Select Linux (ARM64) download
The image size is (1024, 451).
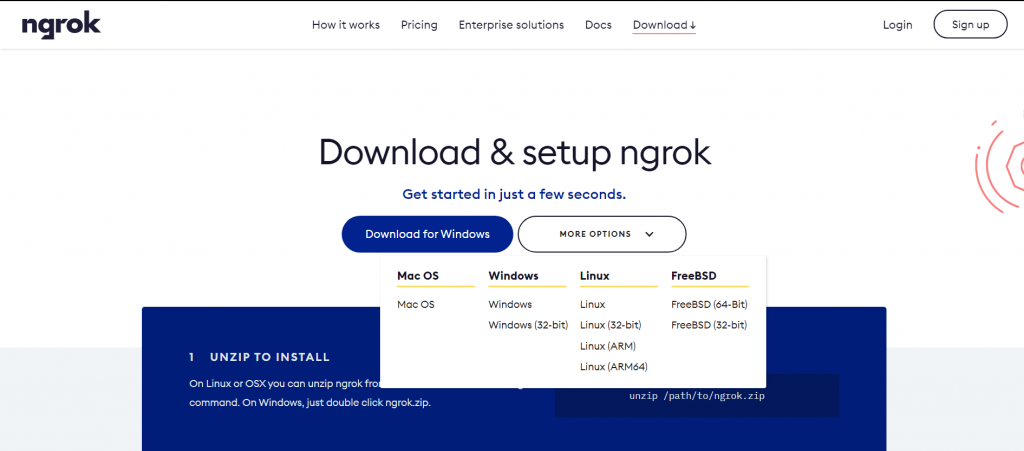point(614,367)
